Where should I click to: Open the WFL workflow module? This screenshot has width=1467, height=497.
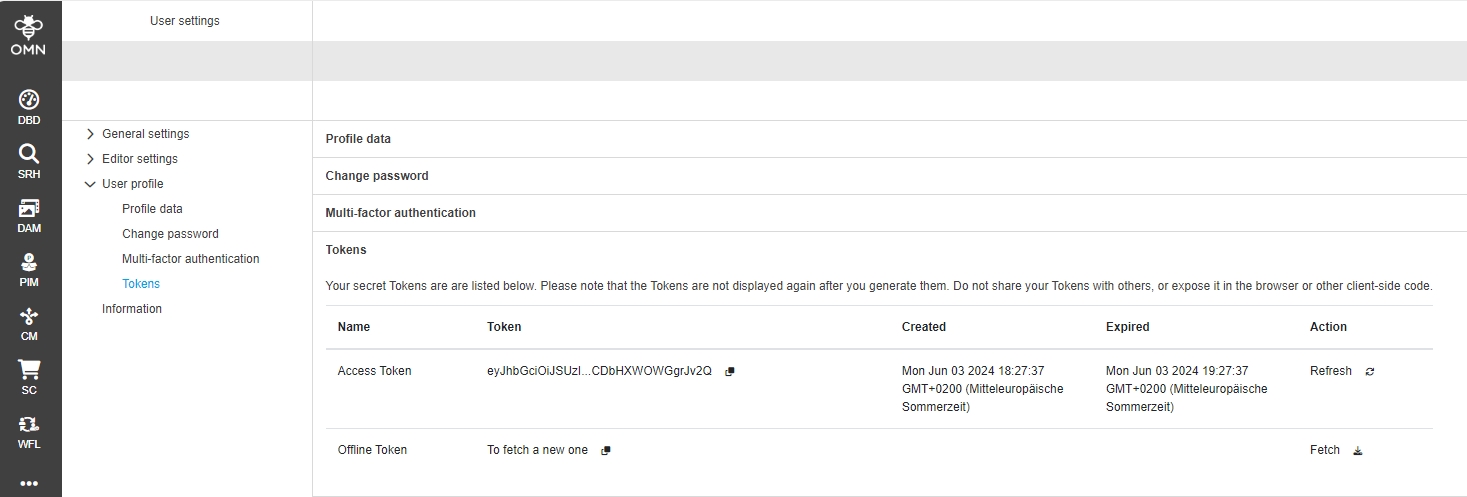pyautogui.click(x=29, y=431)
